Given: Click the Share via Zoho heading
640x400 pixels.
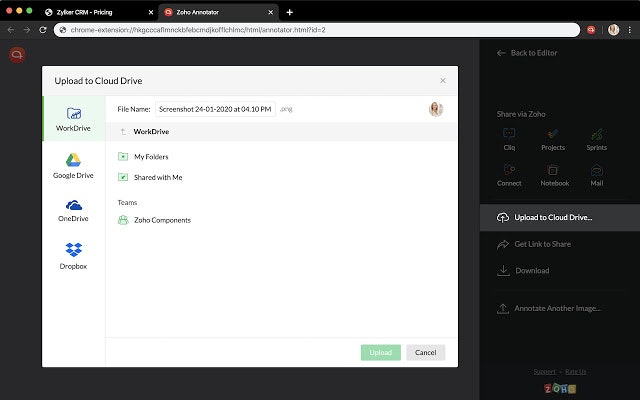Looking at the screenshot, I should click(x=521, y=114).
